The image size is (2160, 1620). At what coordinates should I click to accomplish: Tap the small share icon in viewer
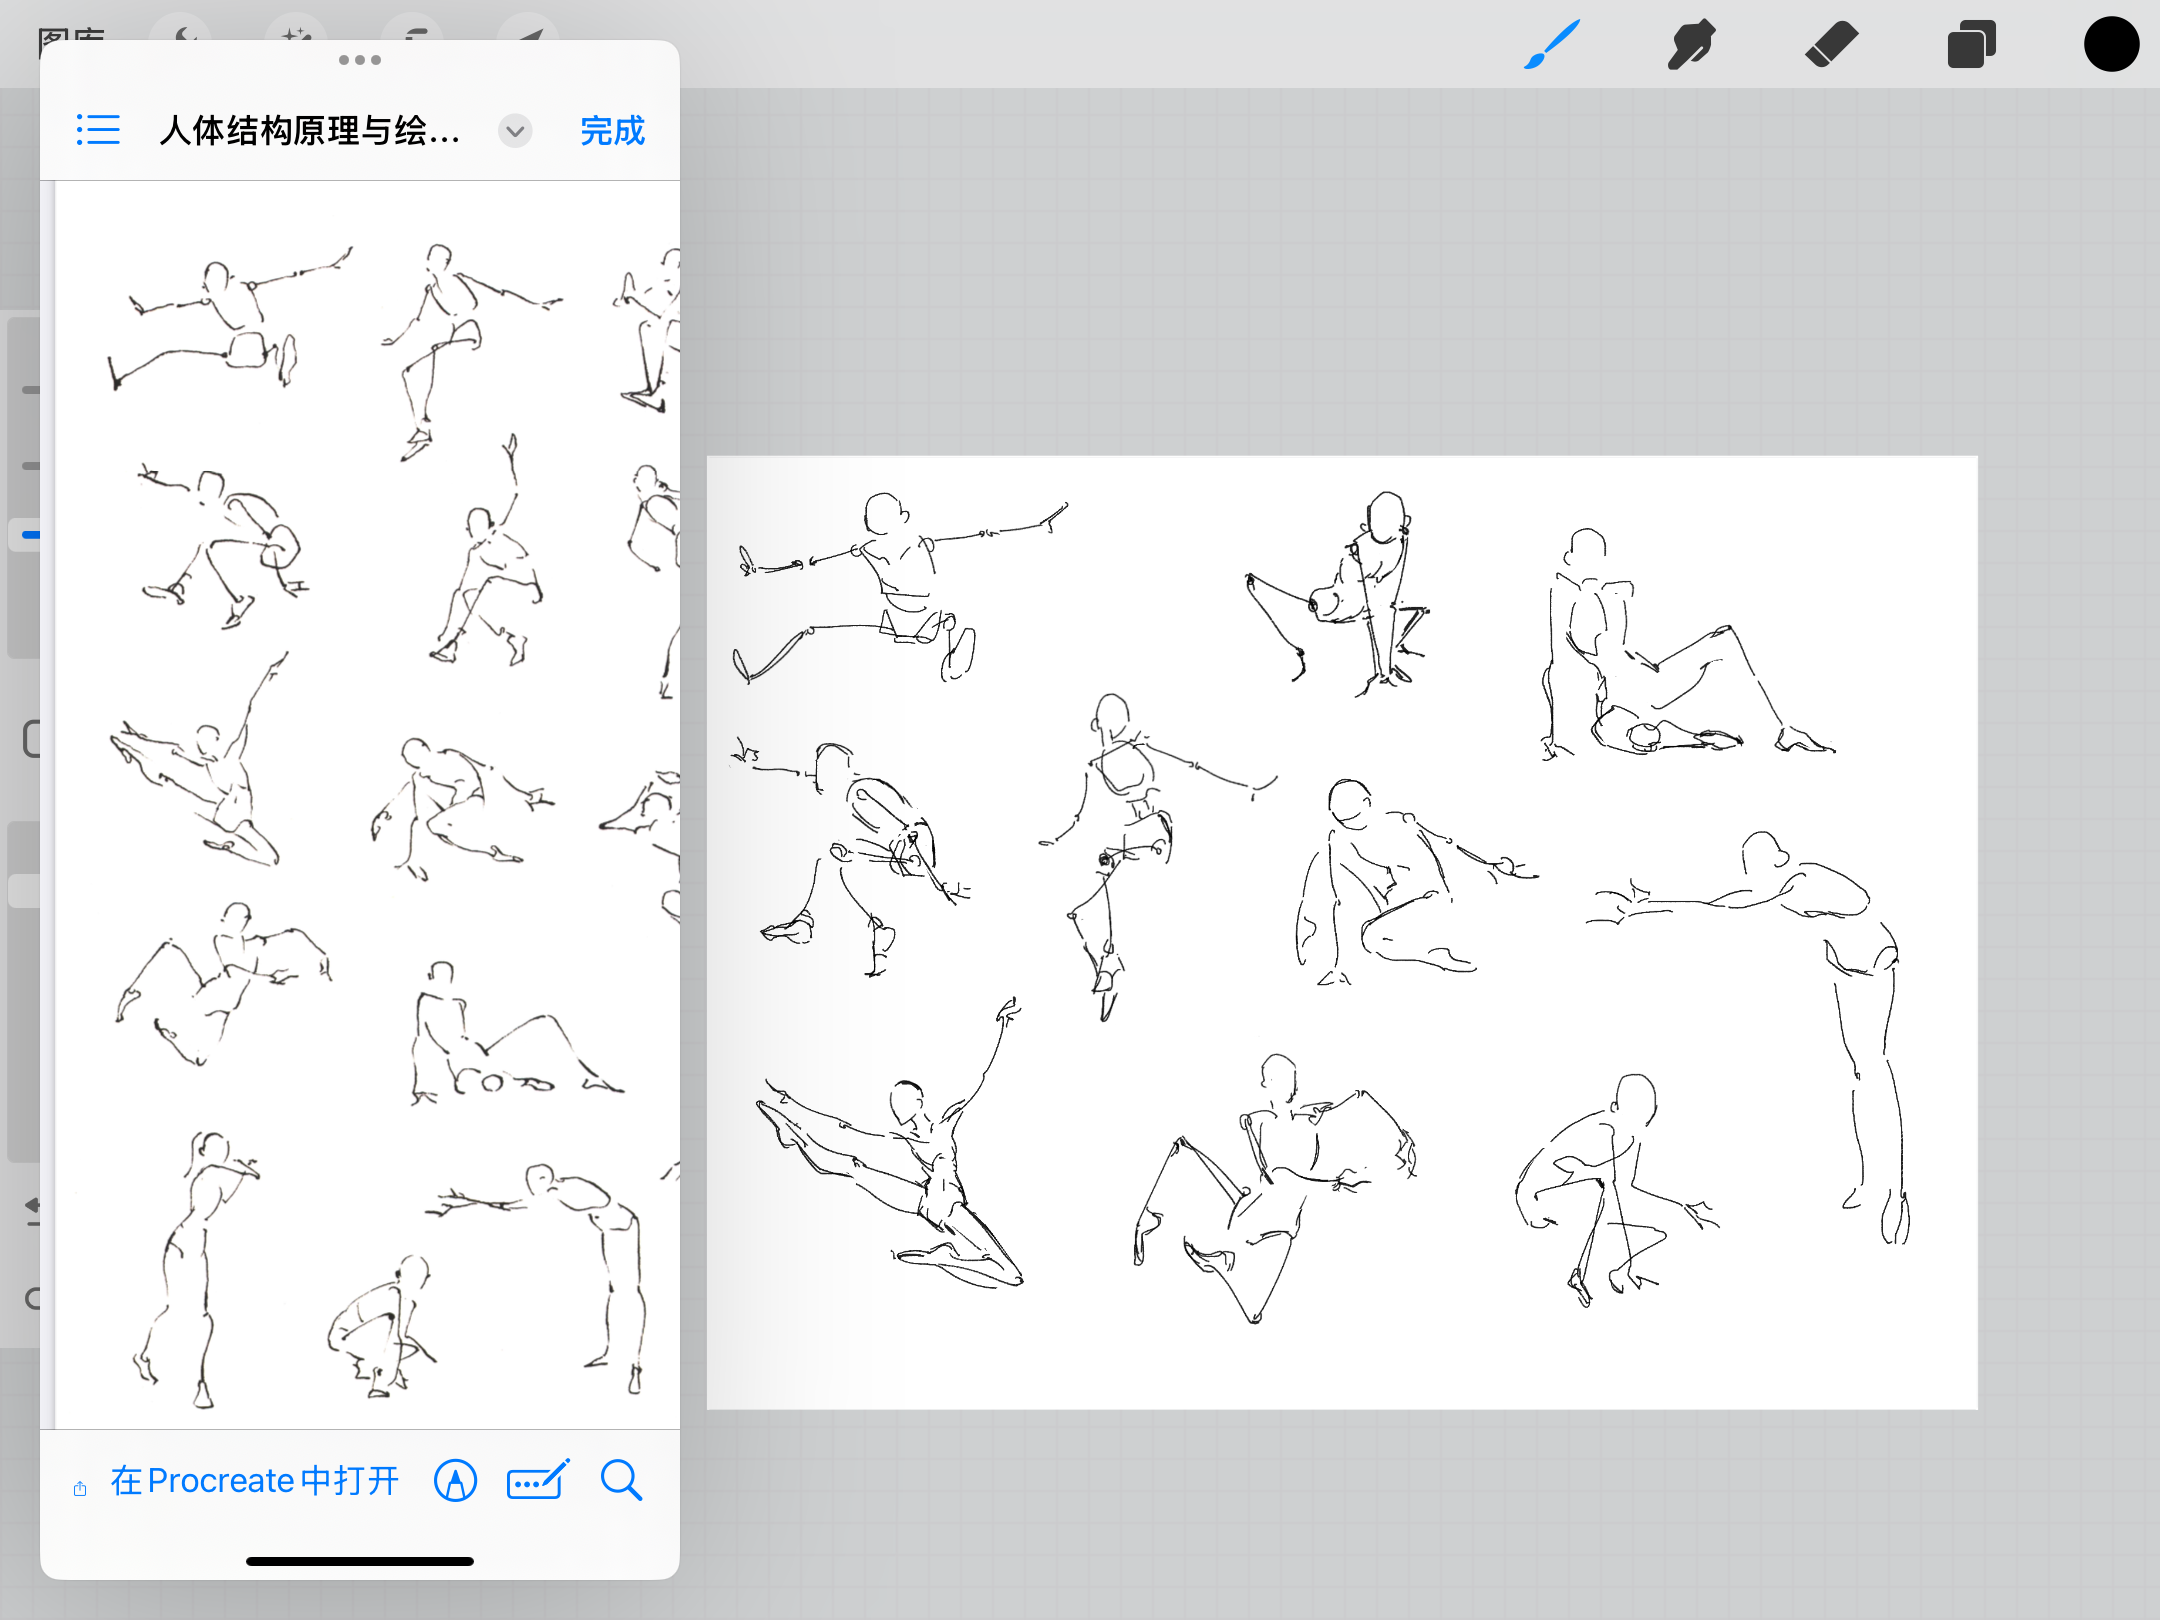tap(80, 1489)
